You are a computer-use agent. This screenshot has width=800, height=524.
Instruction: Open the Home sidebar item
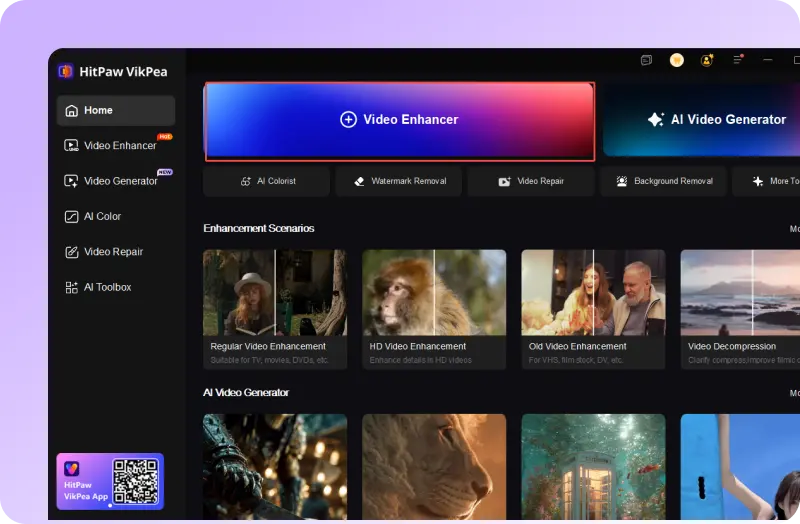(116, 110)
